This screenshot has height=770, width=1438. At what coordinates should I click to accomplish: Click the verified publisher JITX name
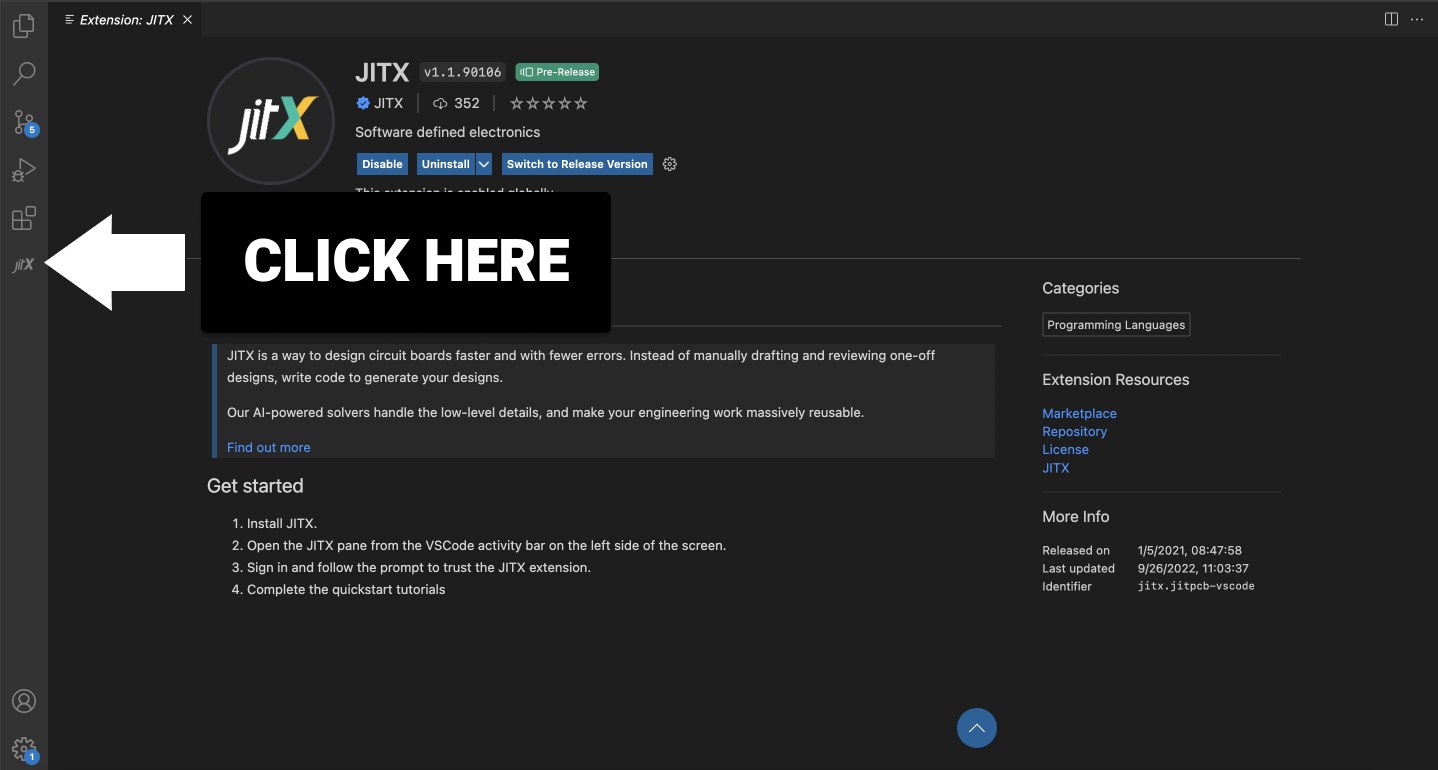[x=380, y=103]
